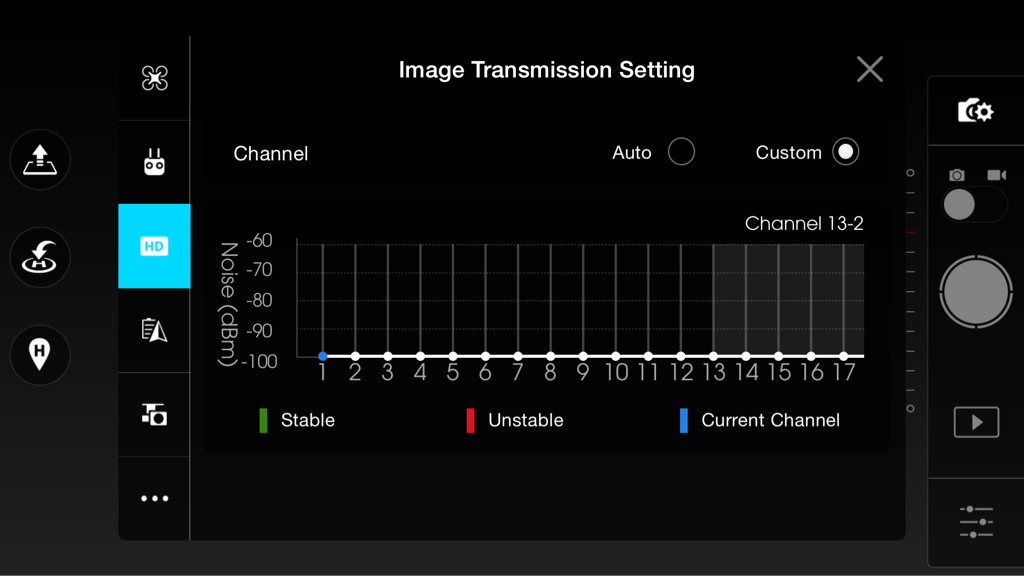Screen dimensions: 1024x576
Task: Select the Auto channel radio button
Action: (681, 152)
